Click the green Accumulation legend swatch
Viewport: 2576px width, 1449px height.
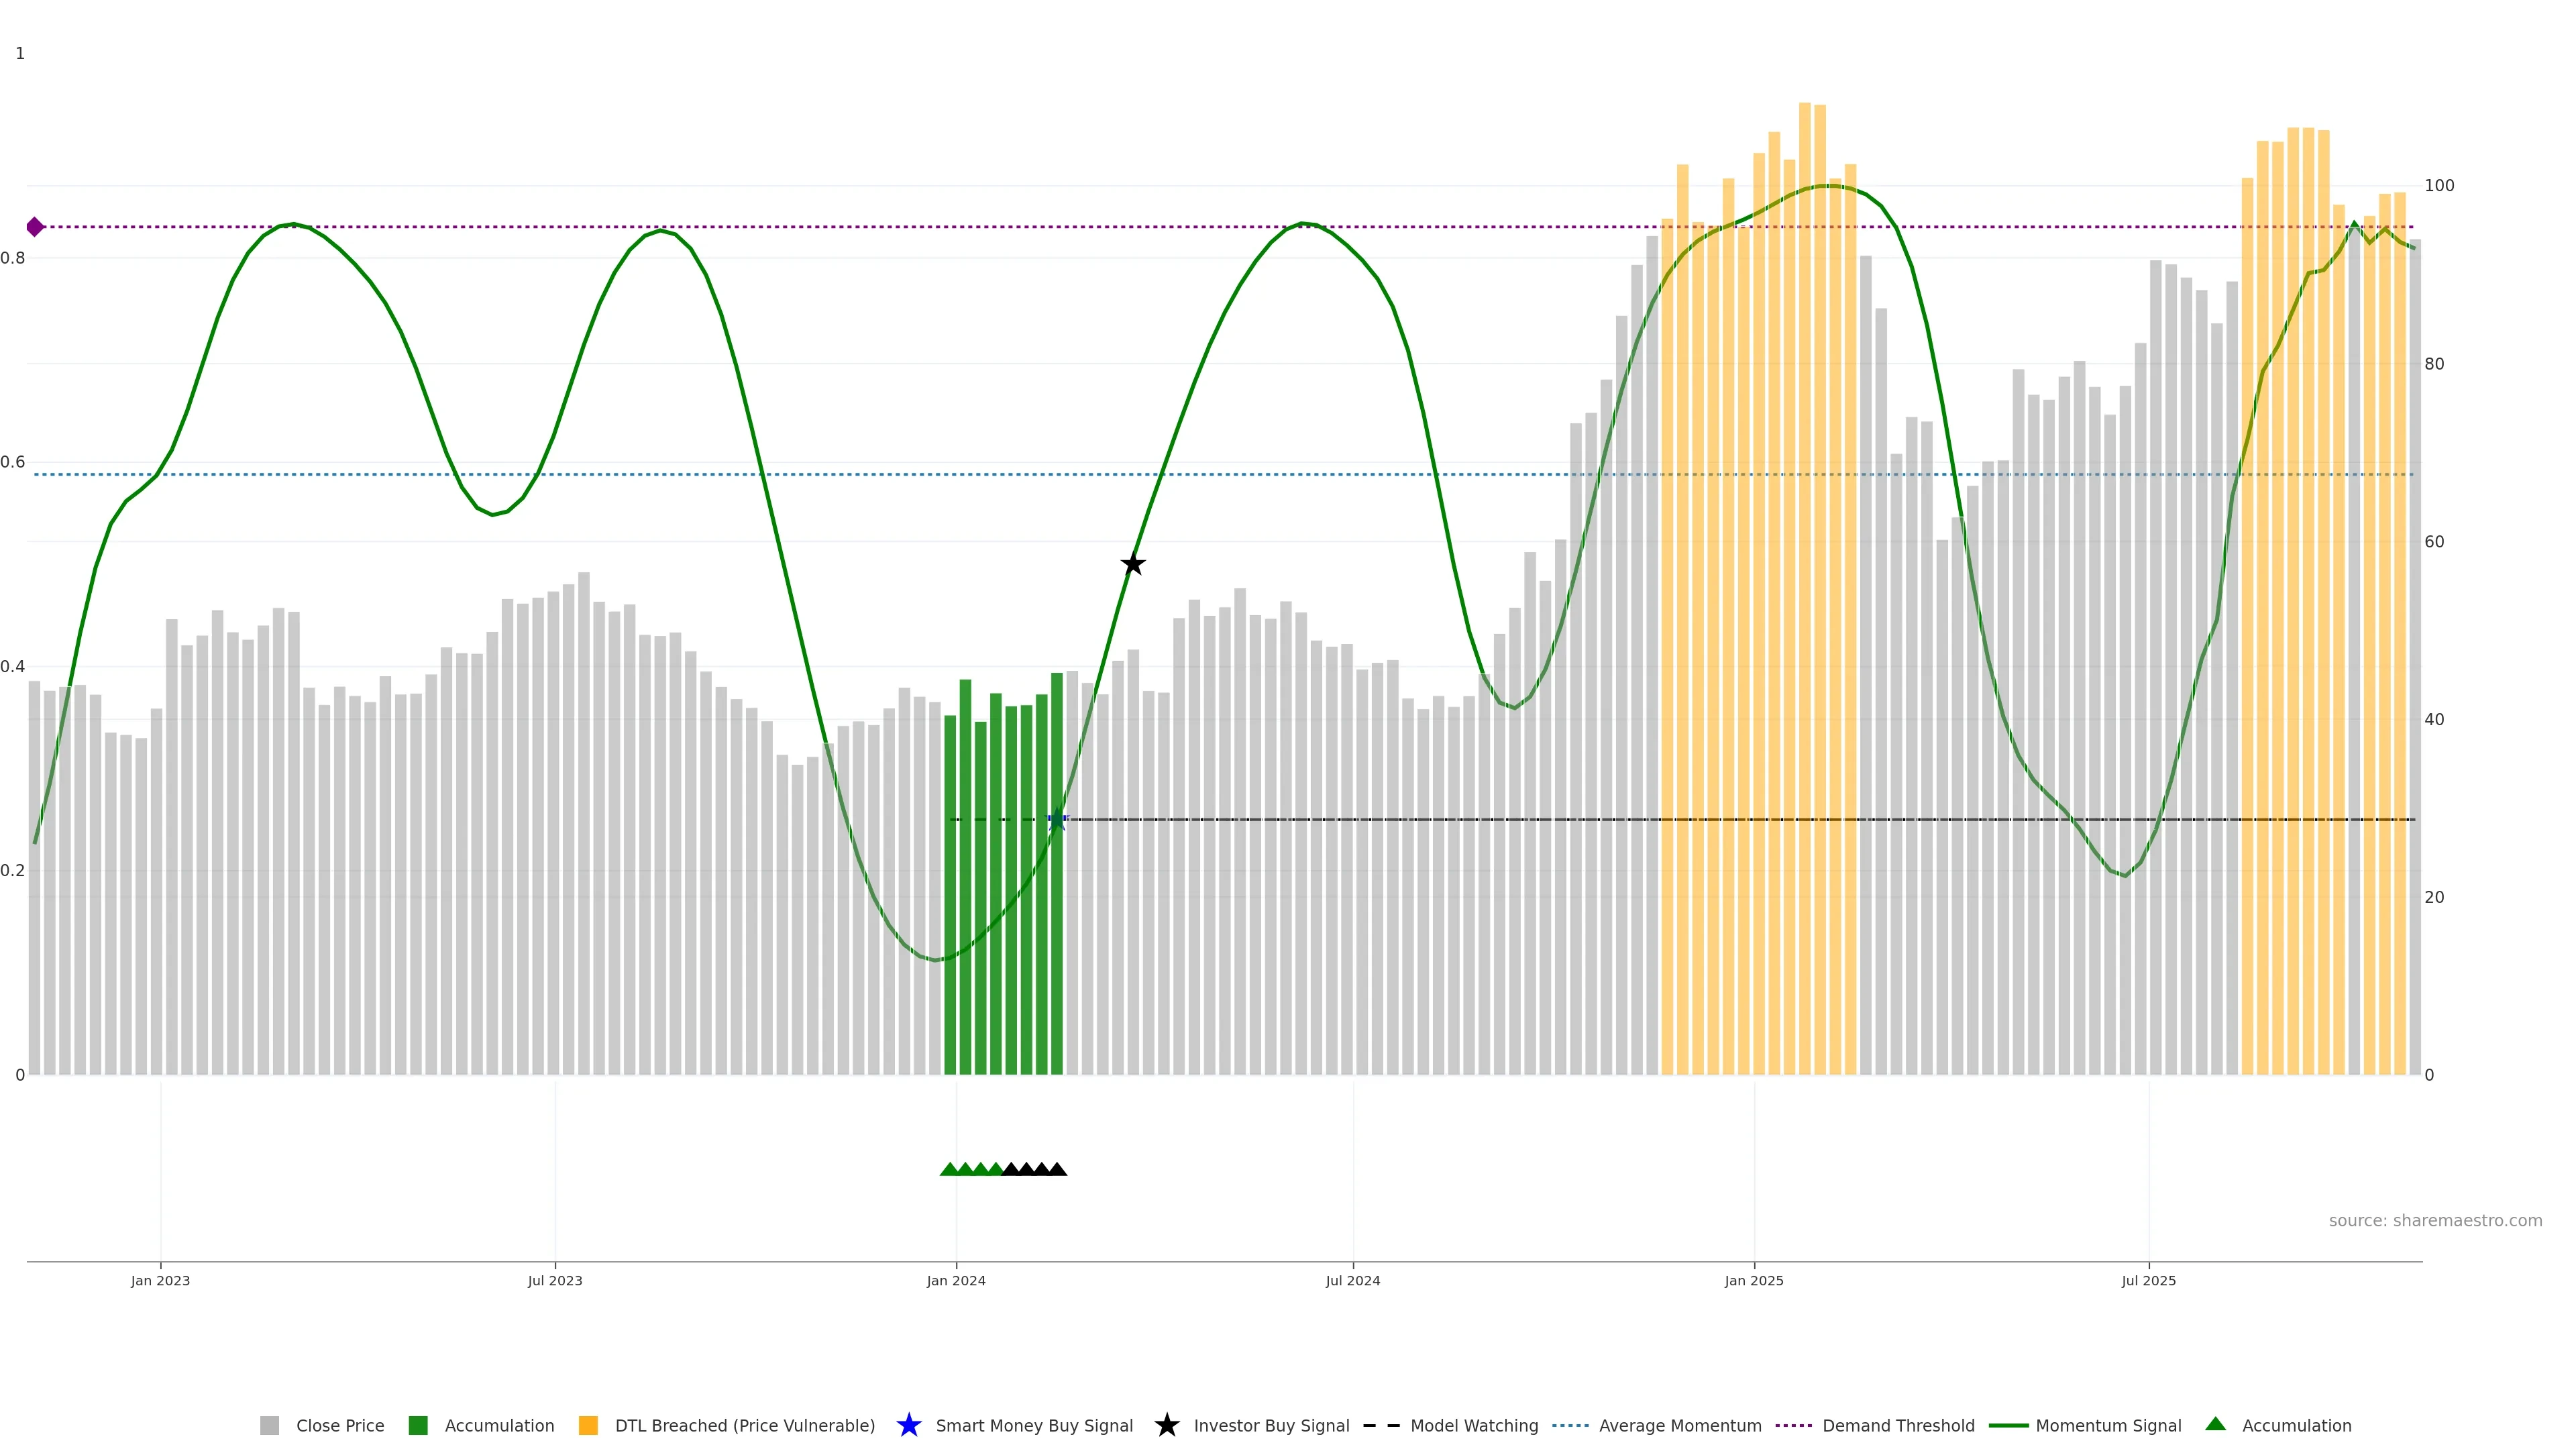418,1426
